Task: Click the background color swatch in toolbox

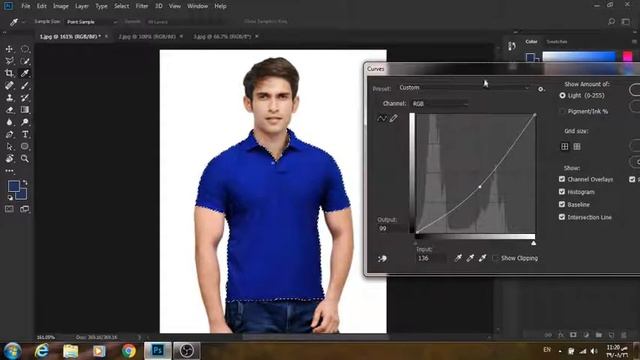Action: (23, 195)
